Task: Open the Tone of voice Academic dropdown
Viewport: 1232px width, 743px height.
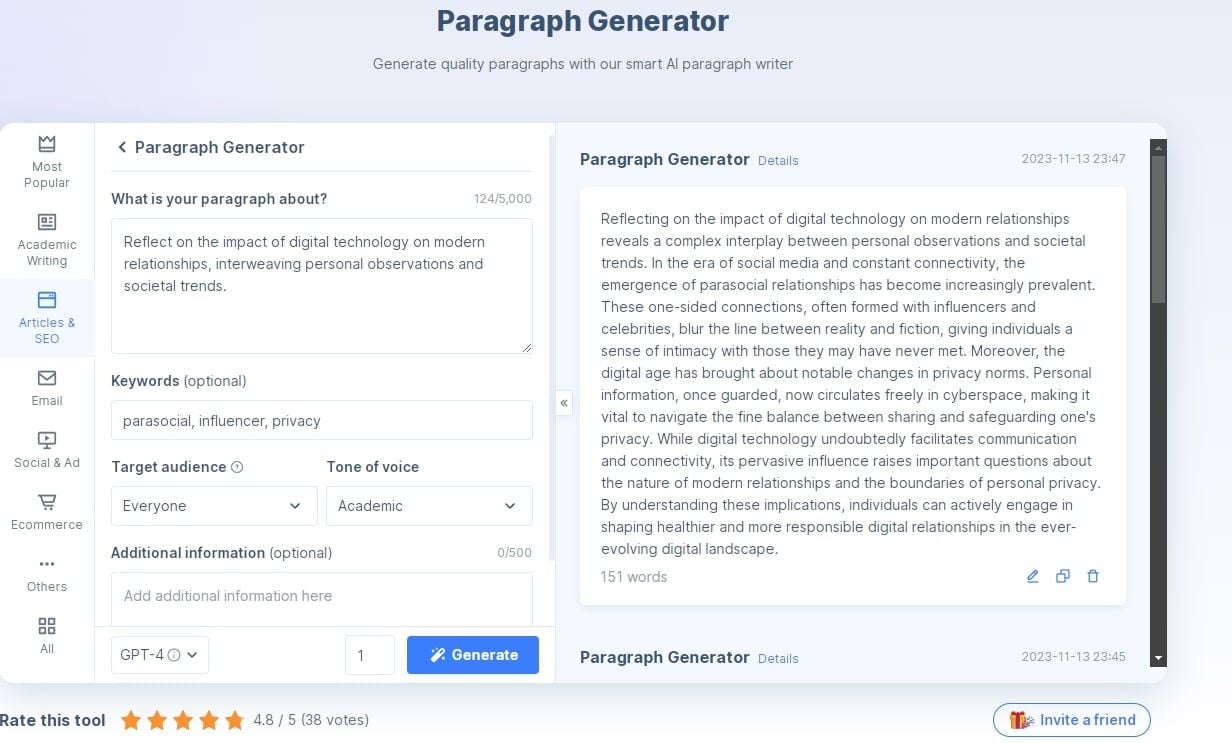Action: (429, 506)
